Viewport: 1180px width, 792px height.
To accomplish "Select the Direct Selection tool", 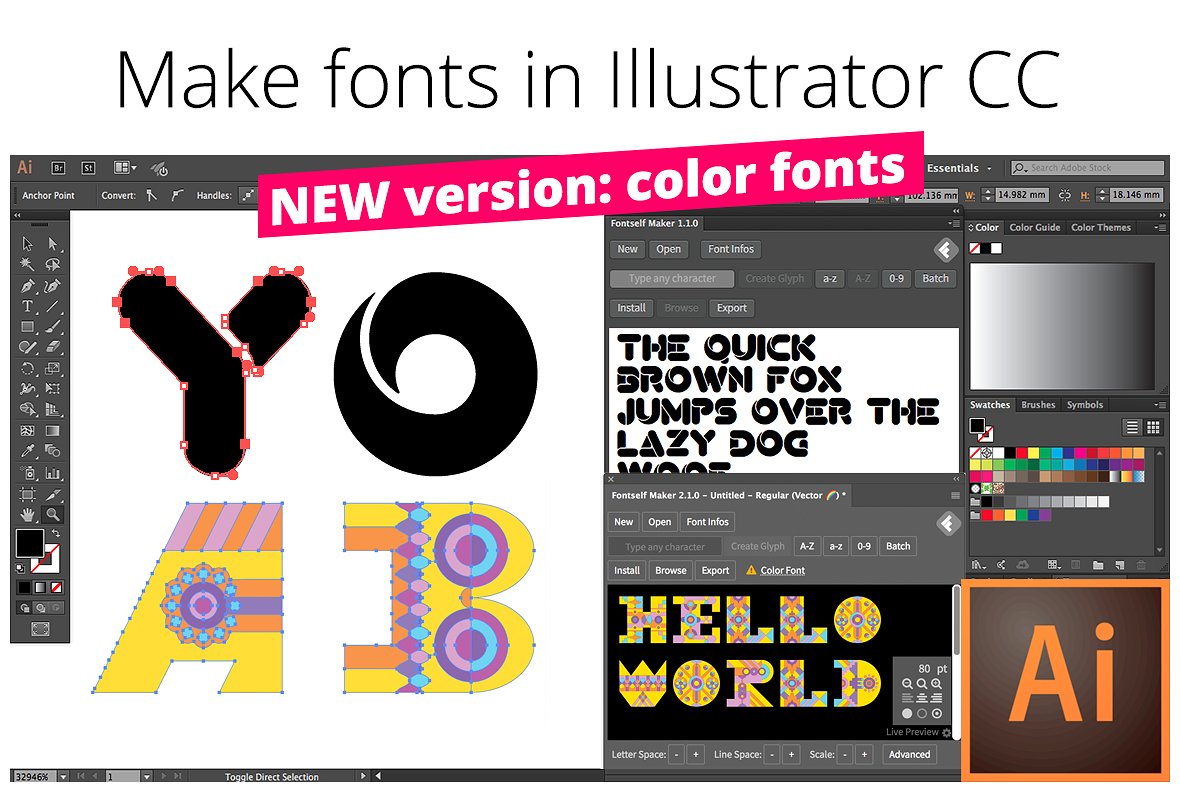I will click(53, 244).
